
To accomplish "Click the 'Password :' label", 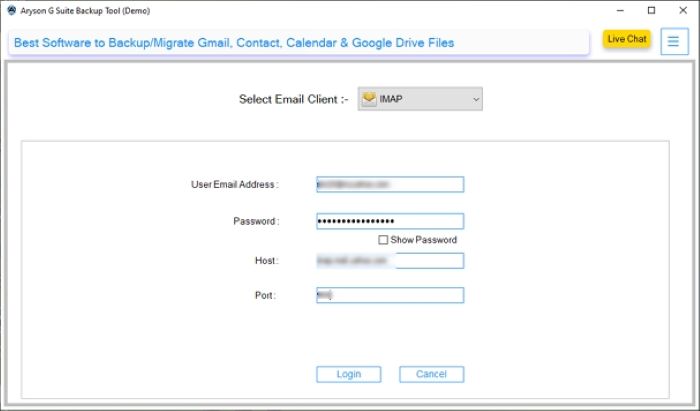I will point(256,221).
